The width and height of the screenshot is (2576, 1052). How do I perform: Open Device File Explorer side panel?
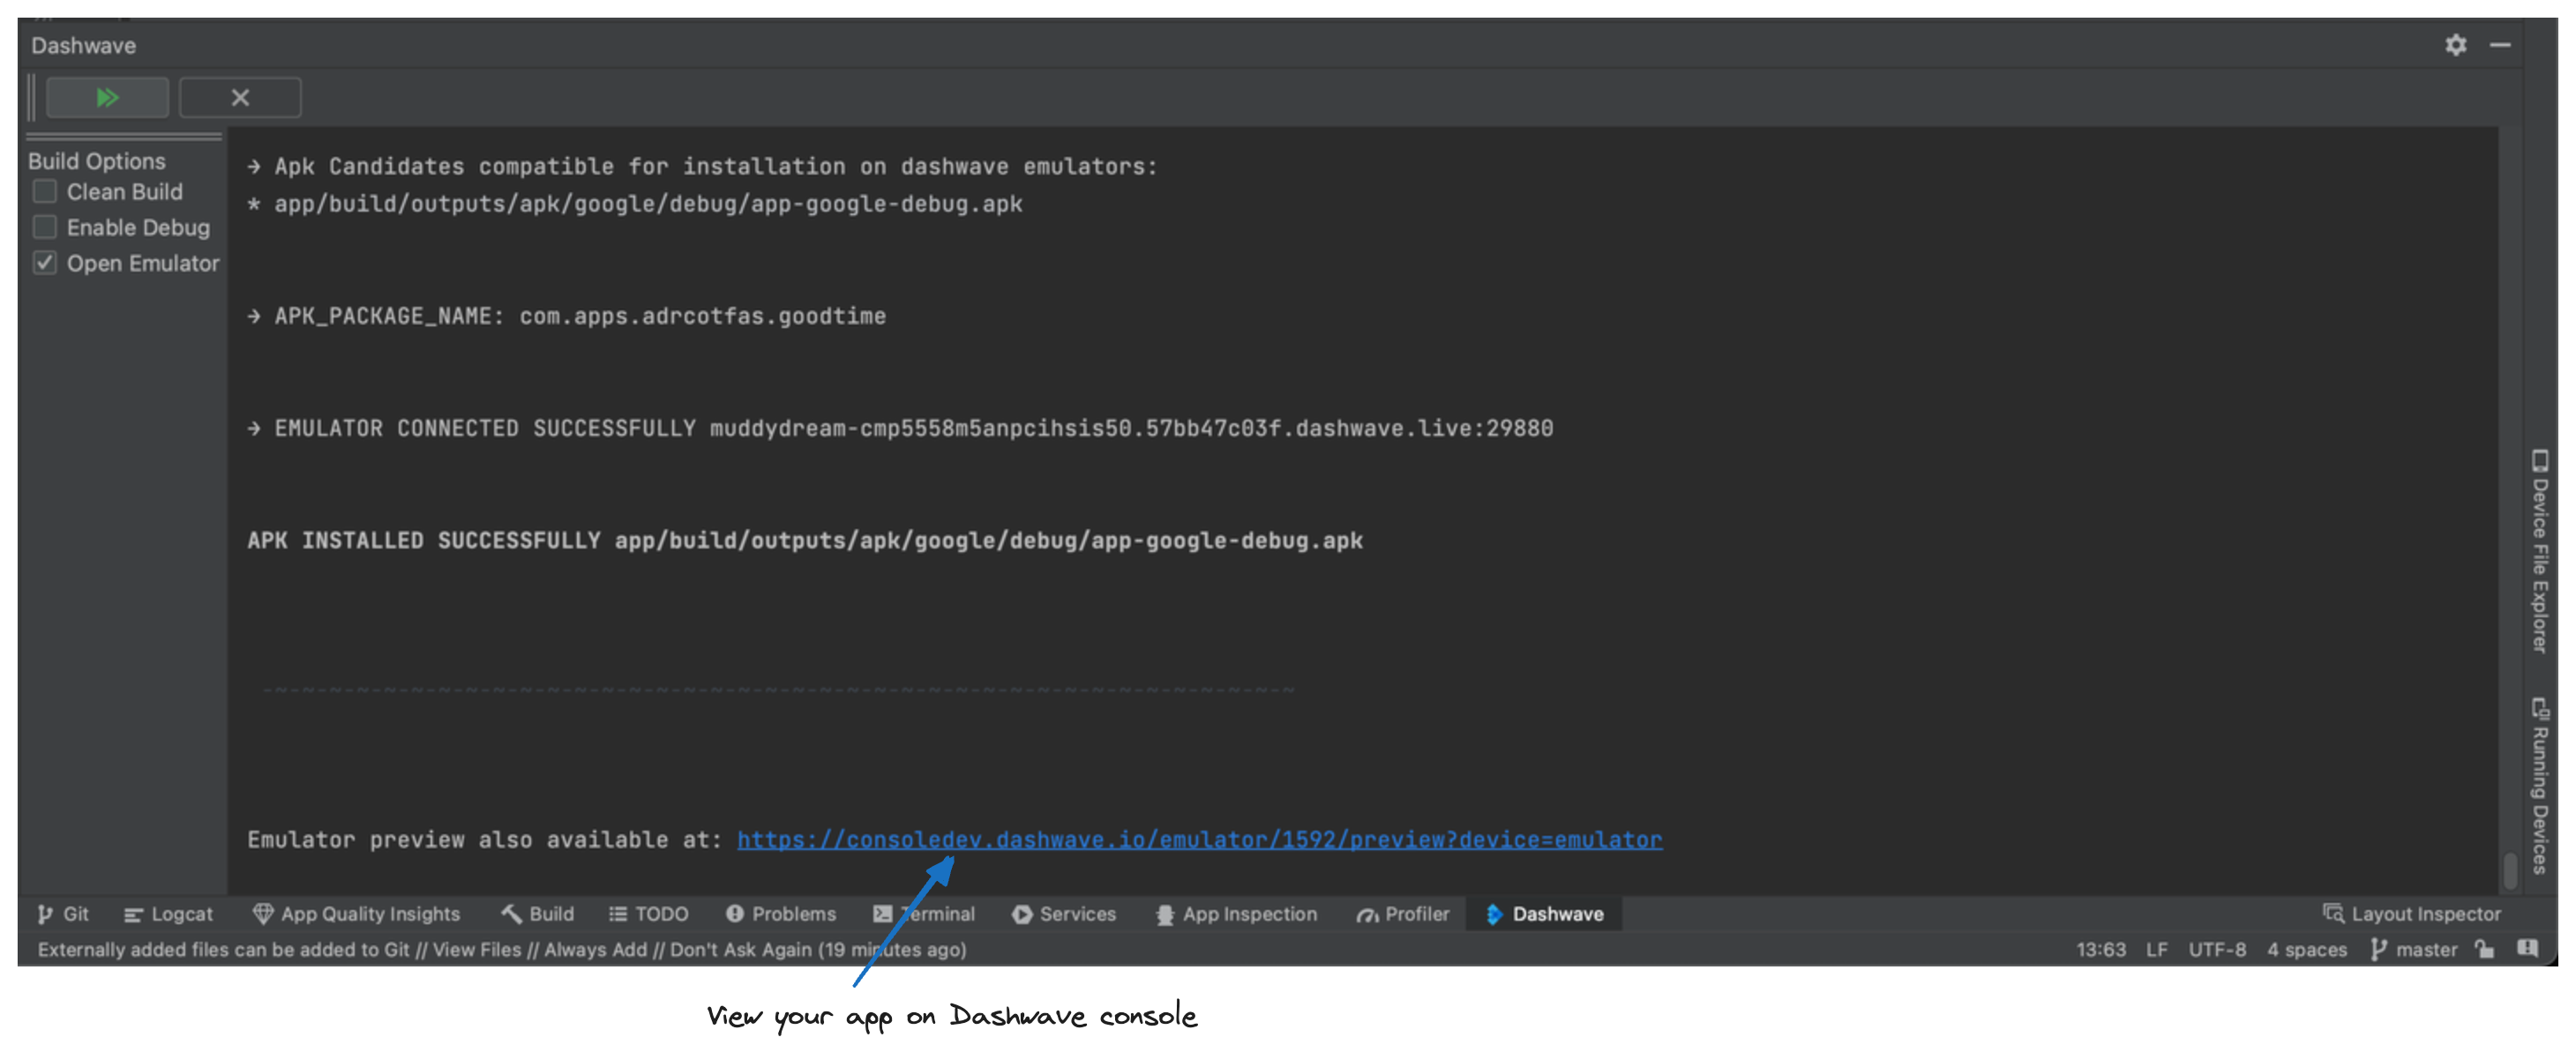tap(2539, 551)
